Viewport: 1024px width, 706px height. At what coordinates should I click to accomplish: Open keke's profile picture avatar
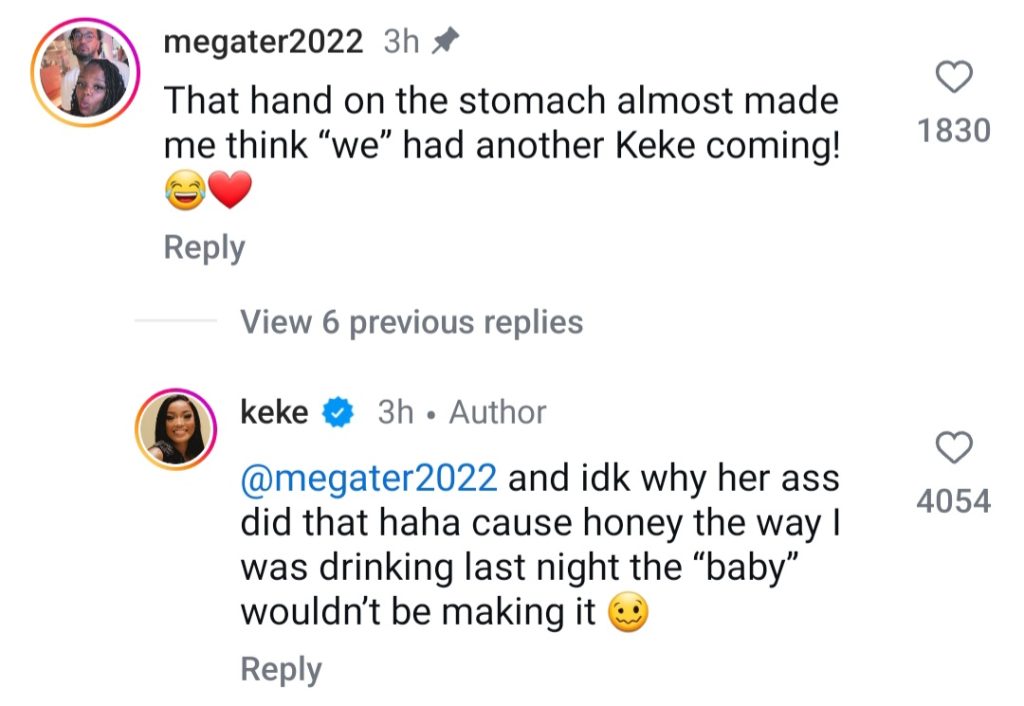[175, 429]
